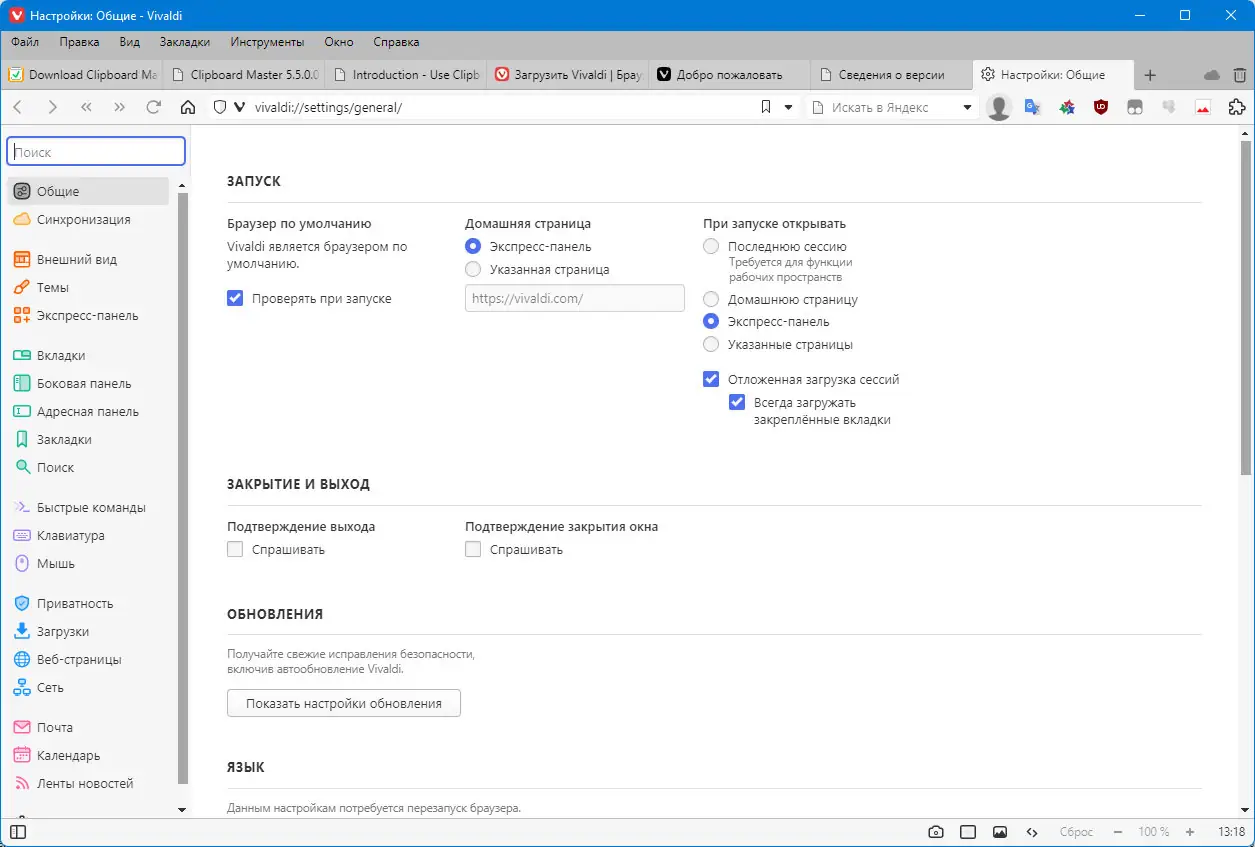Open the user profile avatar
Viewport: 1255px width, 847px height.
999,107
